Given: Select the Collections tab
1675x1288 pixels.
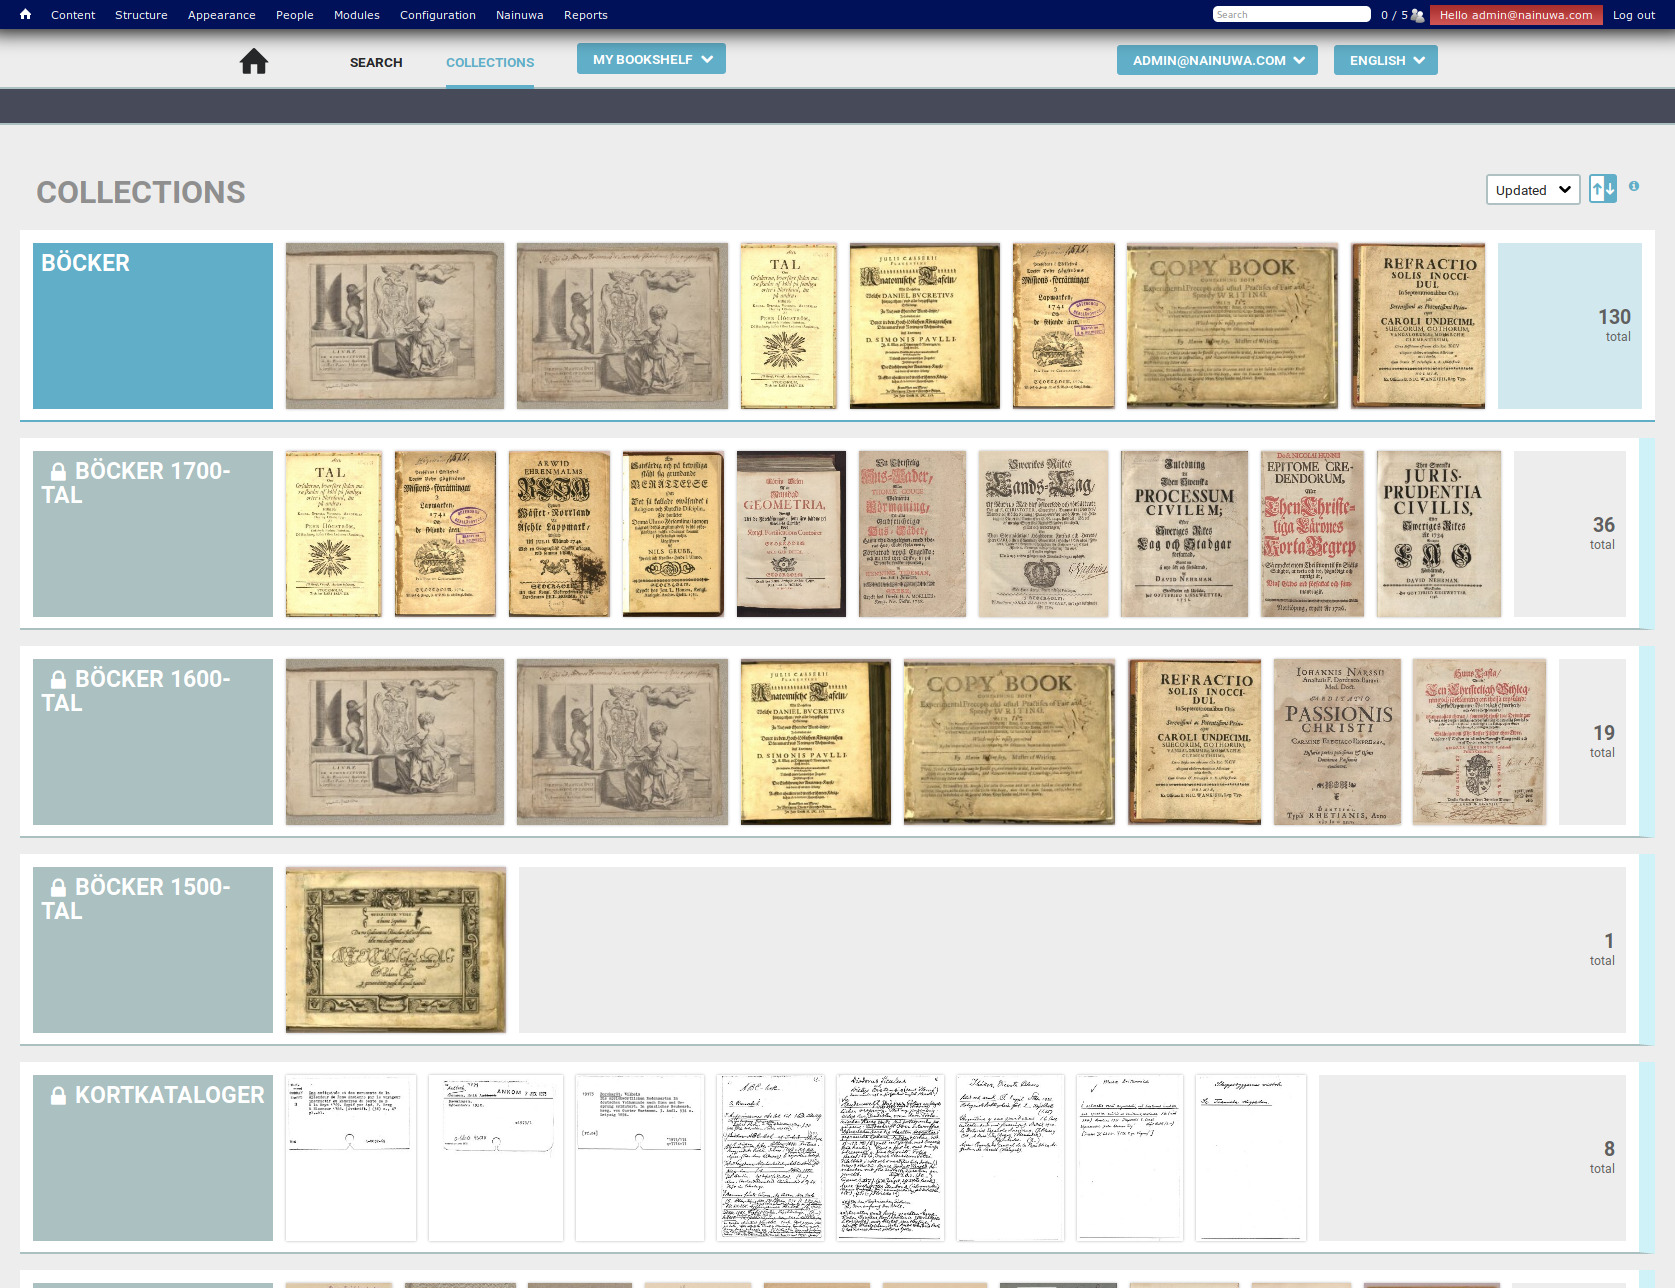Looking at the screenshot, I should (x=490, y=62).
